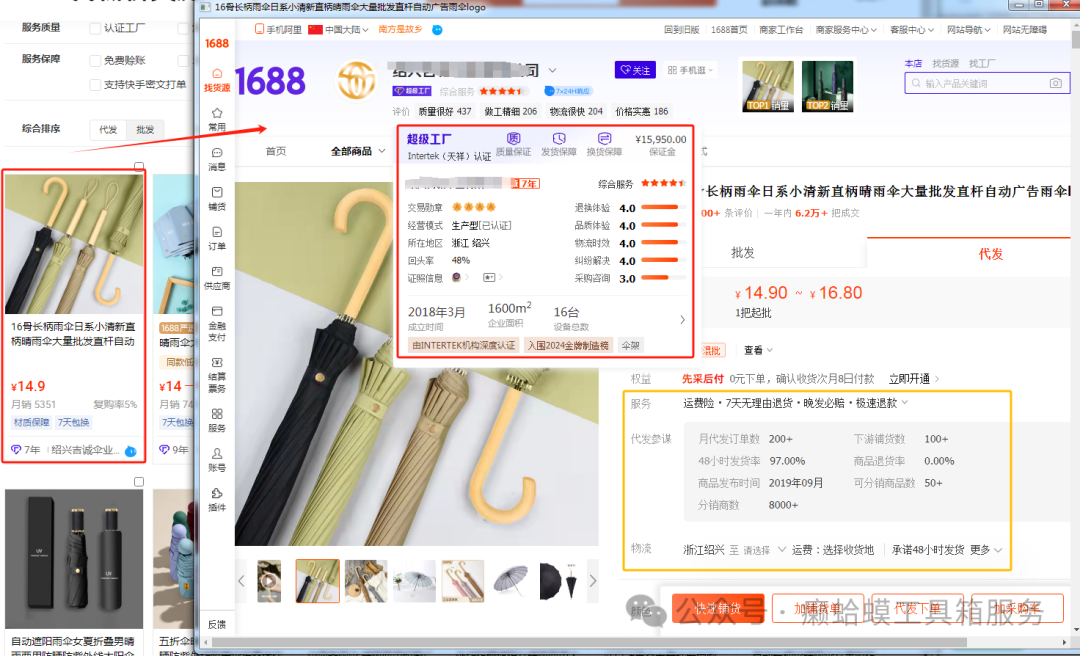Viewport: 1080px width, 656px height.
Task: Switch to the 代发 tab
Action: coord(990,254)
